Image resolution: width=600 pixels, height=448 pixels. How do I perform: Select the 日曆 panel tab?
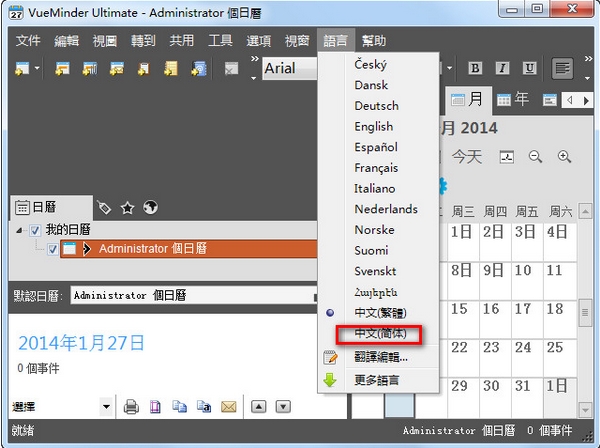(x=51, y=208)
